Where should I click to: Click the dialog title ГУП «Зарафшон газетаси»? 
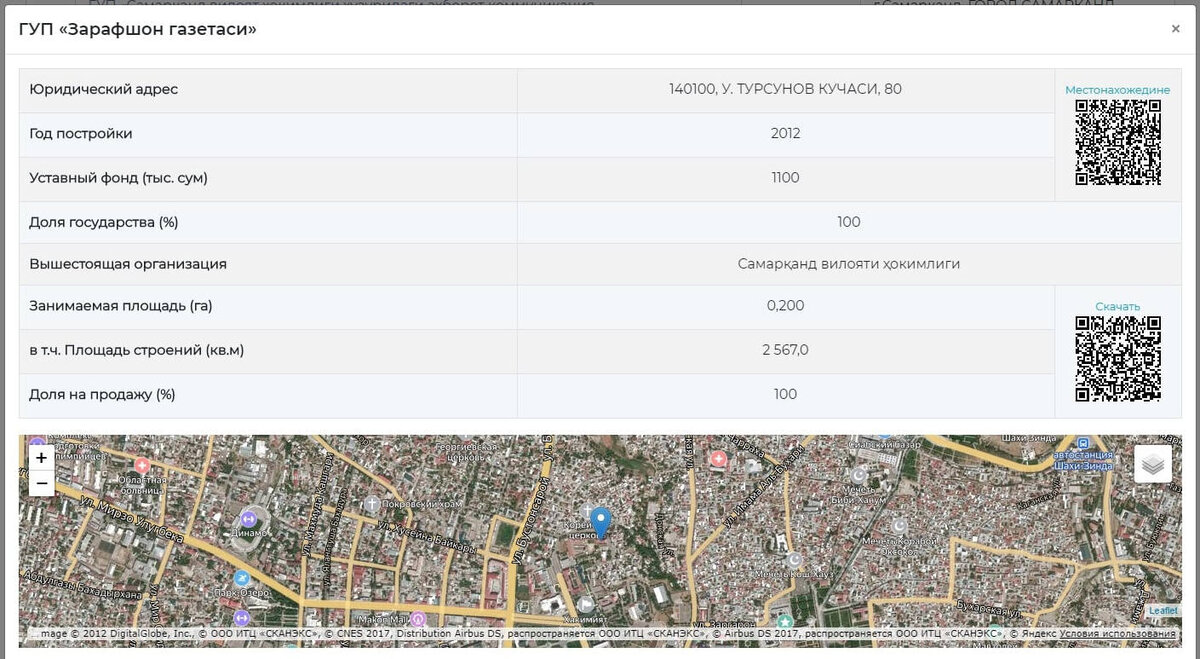(138, 30)
